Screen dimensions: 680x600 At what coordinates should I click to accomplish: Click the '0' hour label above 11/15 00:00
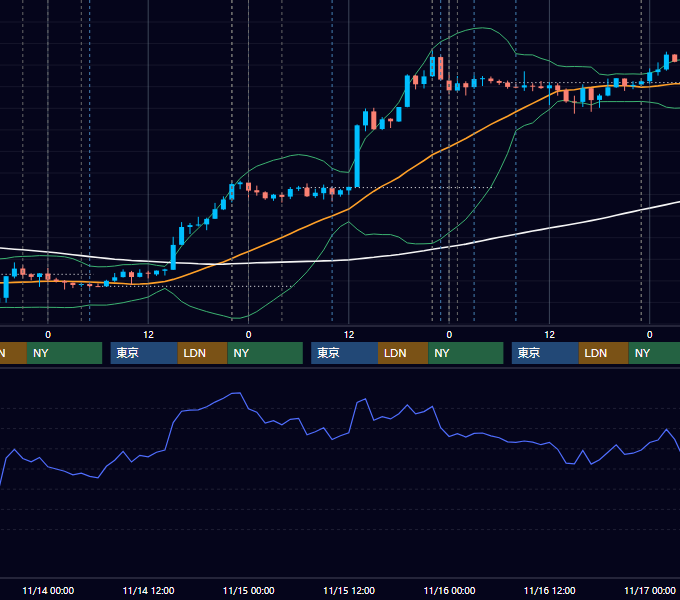coord(248,335)
